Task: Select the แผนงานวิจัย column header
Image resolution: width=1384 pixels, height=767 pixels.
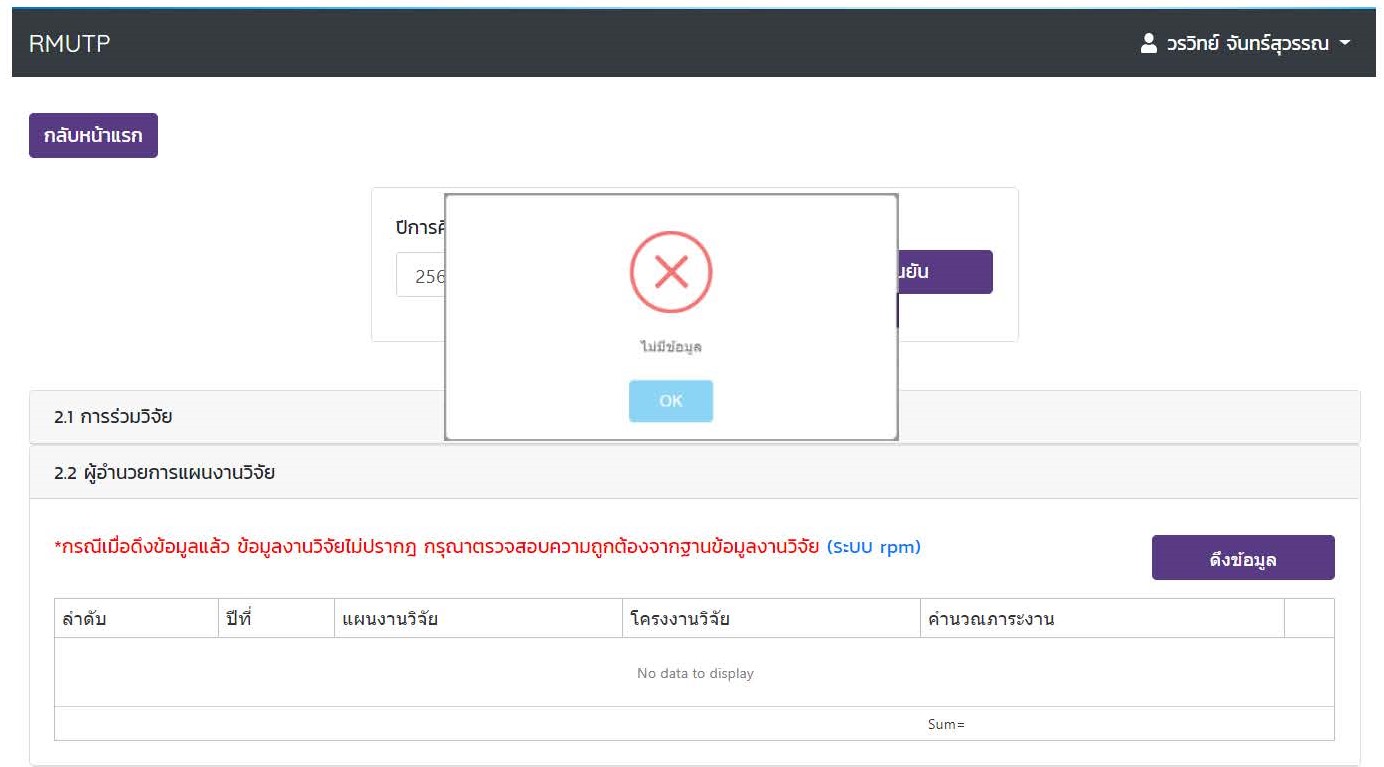Action: pos(390,619)
